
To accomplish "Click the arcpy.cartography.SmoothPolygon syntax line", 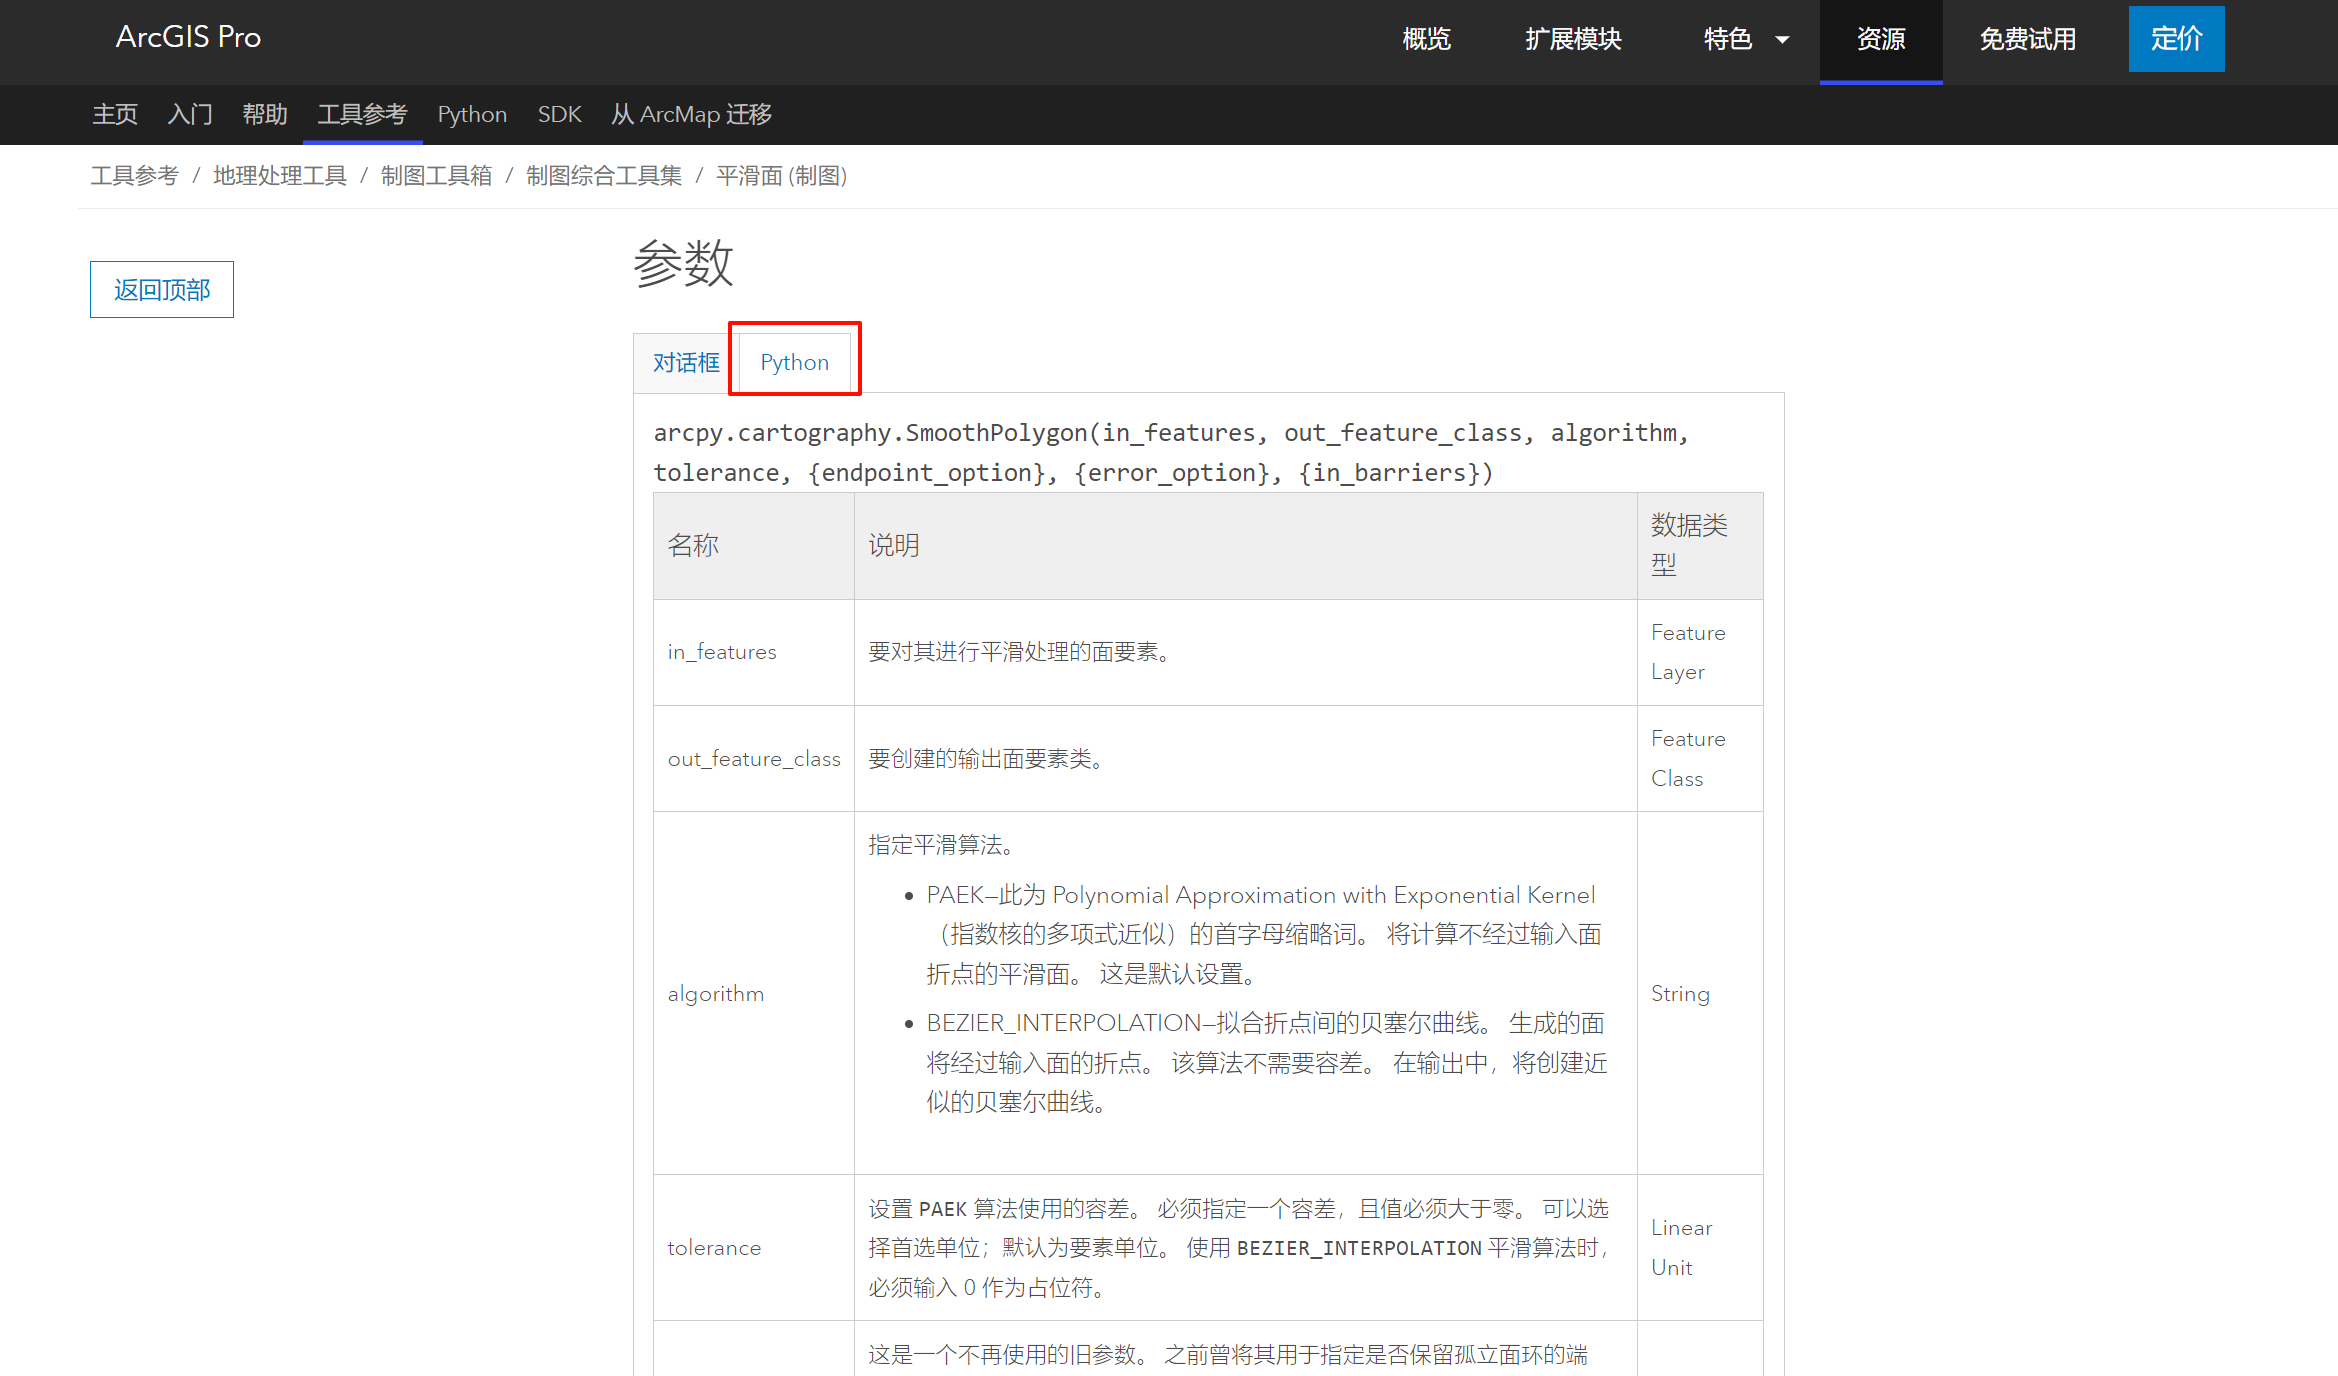I will click(x=1172, y=452).
